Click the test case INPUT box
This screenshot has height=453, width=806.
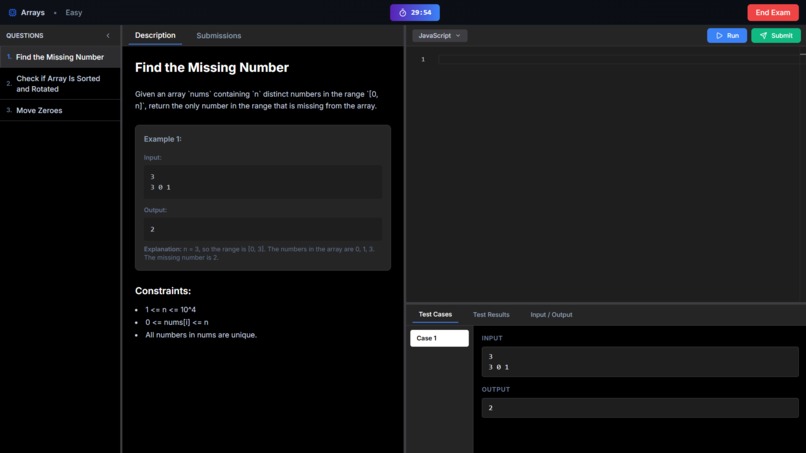pos(640,361)
